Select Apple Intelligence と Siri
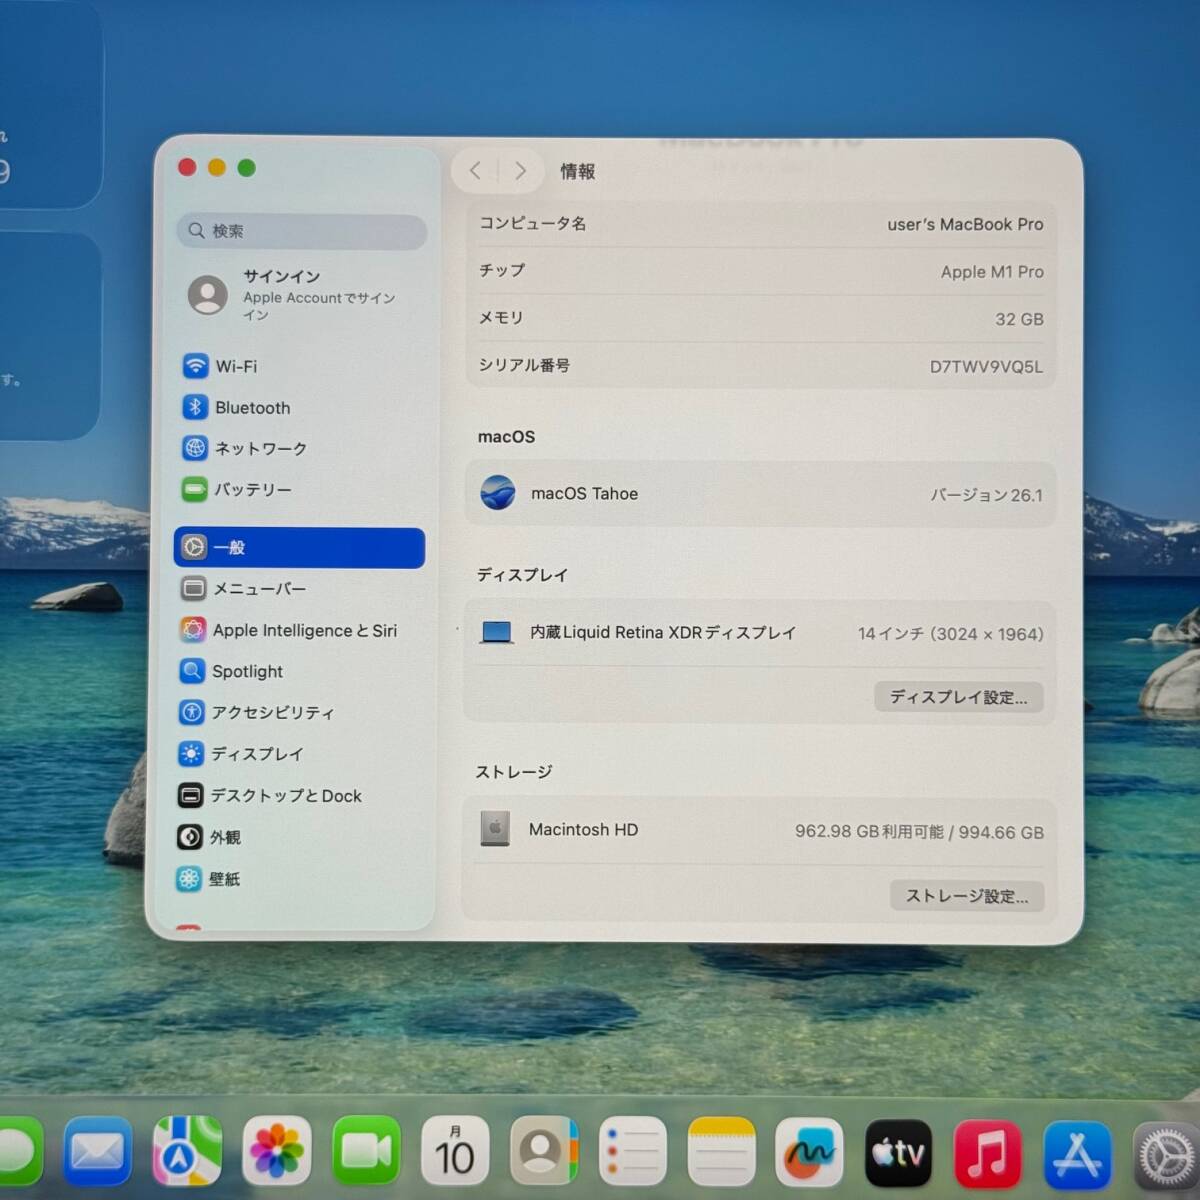Viewport: 1200px width, 1200px height. click(303, 630)
